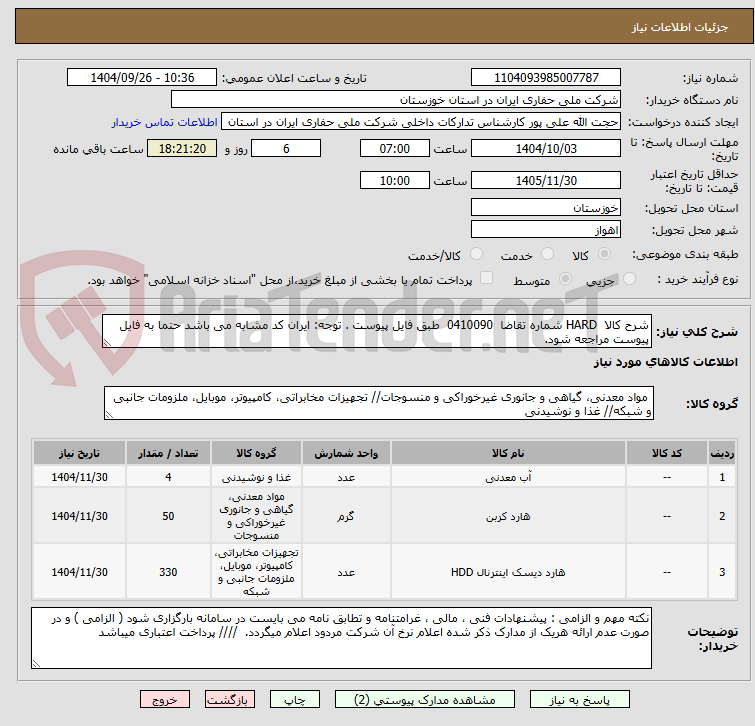Click the گروه کالا column header
The width and height of the screenshot is (755, 726).
click(256, 453)
